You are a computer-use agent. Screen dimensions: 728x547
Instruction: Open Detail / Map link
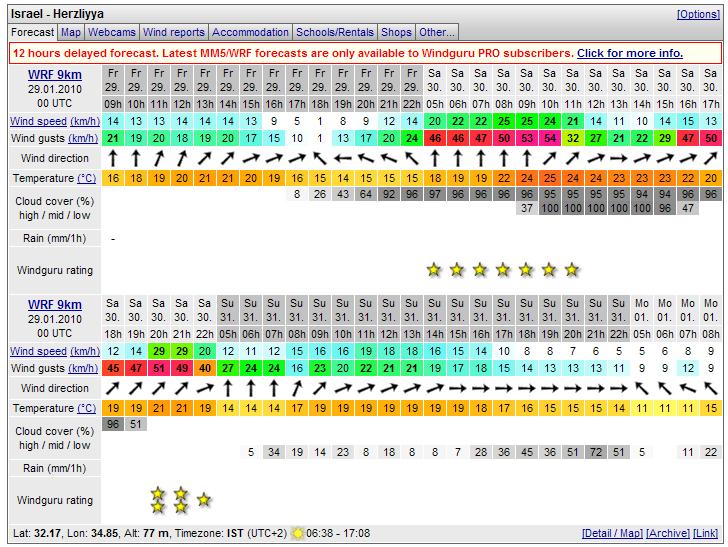(x=612, y=533)
